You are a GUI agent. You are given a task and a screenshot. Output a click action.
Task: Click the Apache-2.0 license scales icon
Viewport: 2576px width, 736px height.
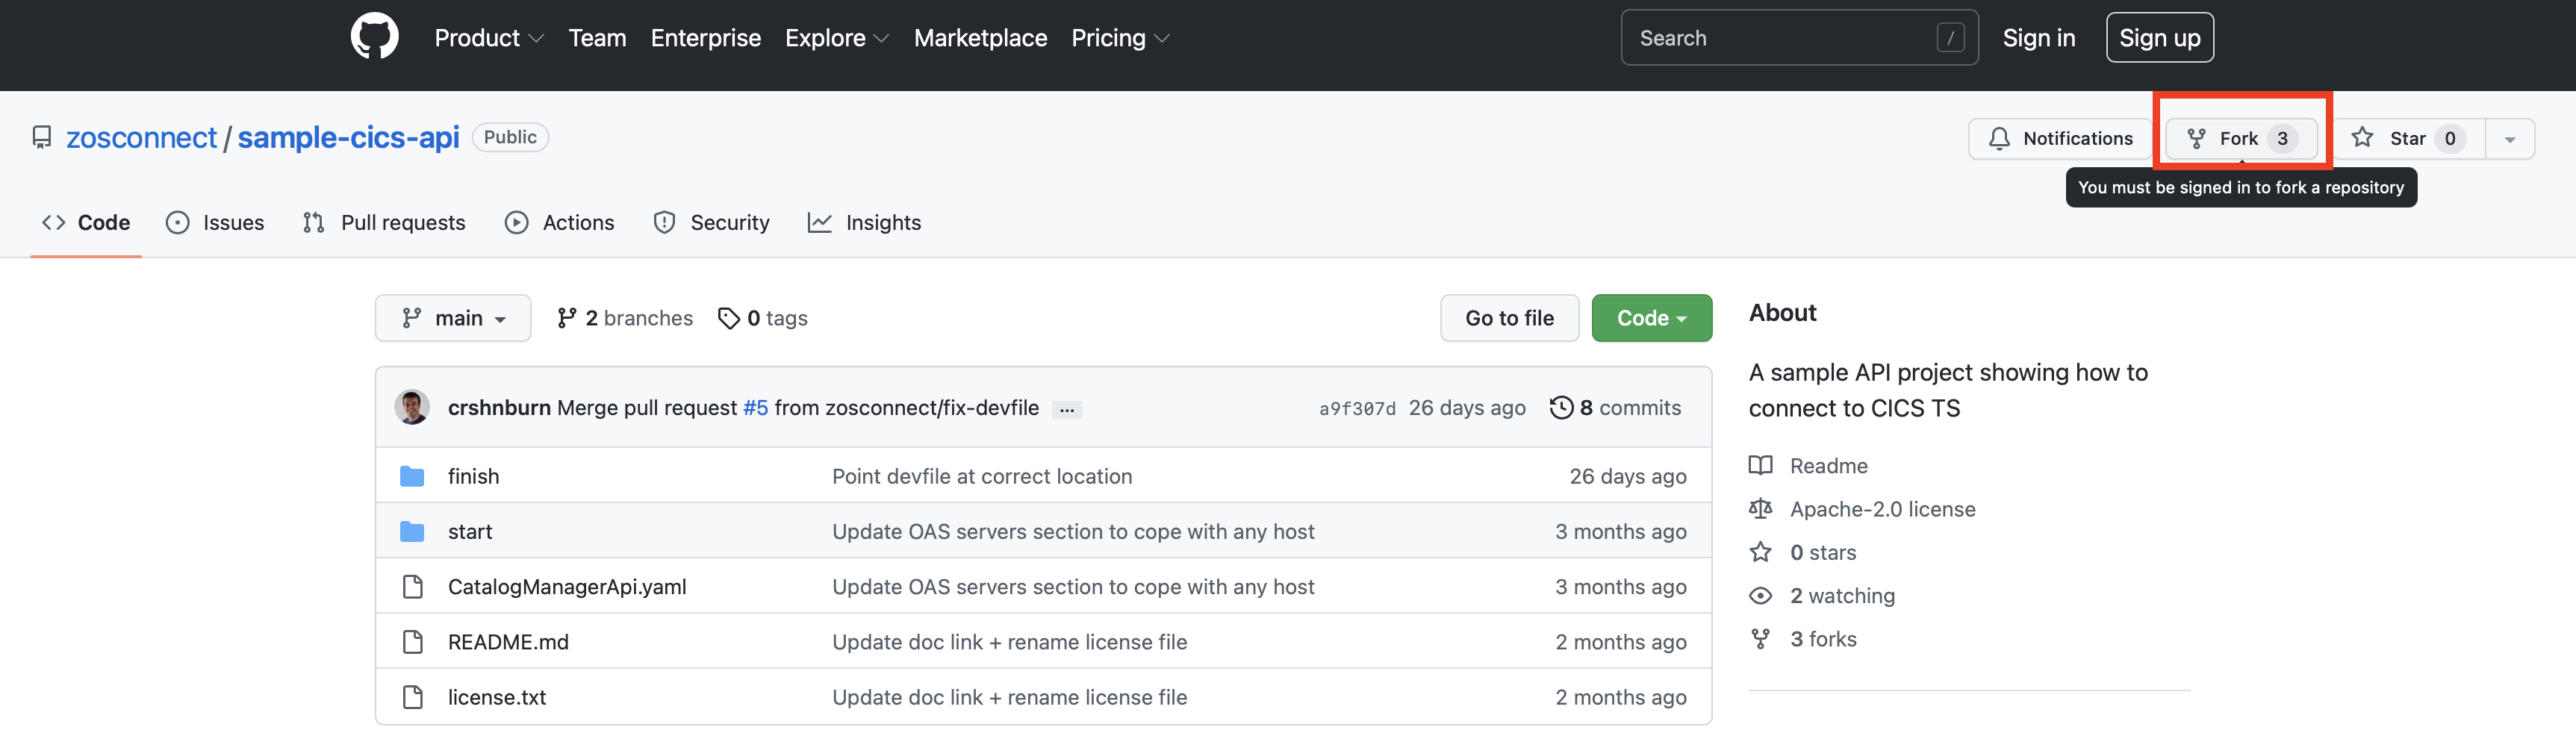[1761, 508]
